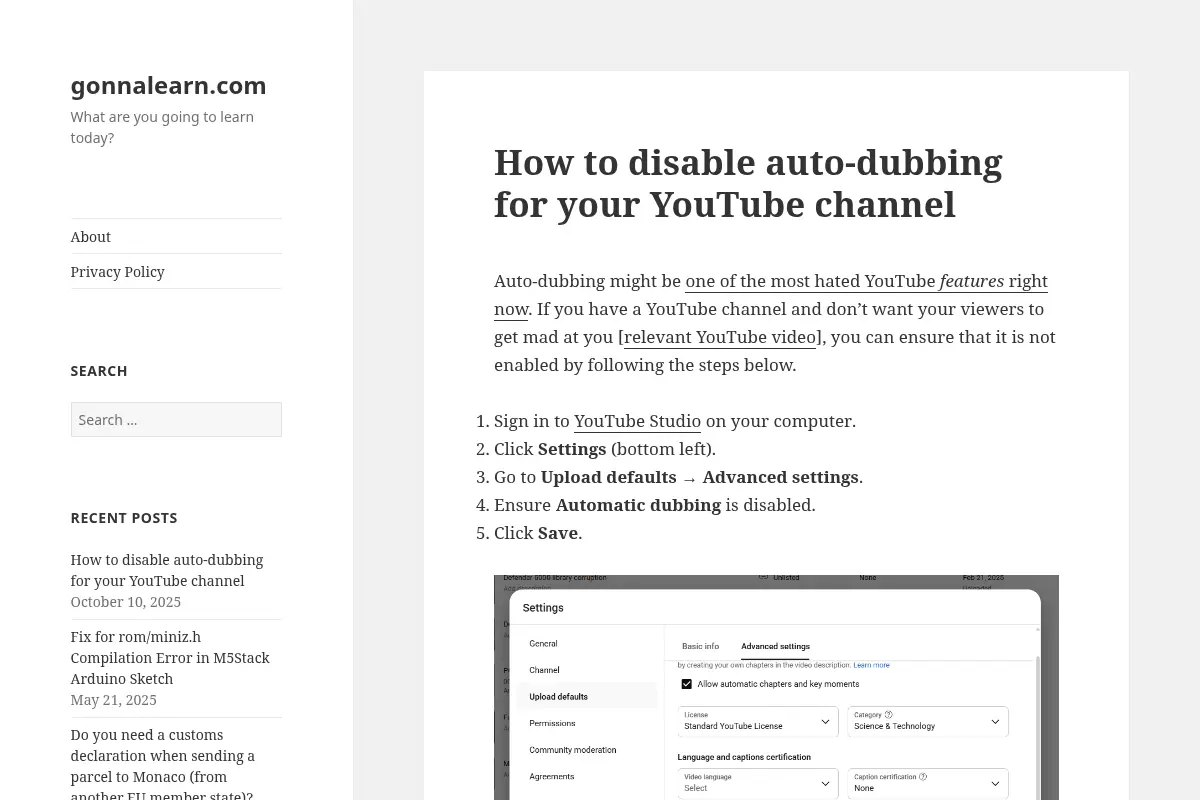Click the 'May 21, 2025' post date

point(113,700)
